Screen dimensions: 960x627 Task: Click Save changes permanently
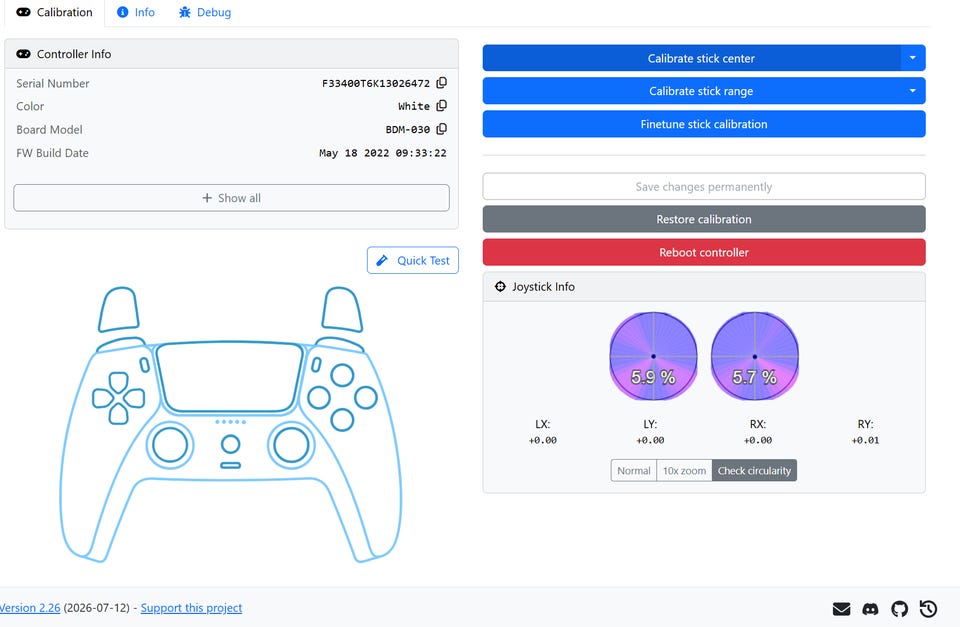[704, 187]
